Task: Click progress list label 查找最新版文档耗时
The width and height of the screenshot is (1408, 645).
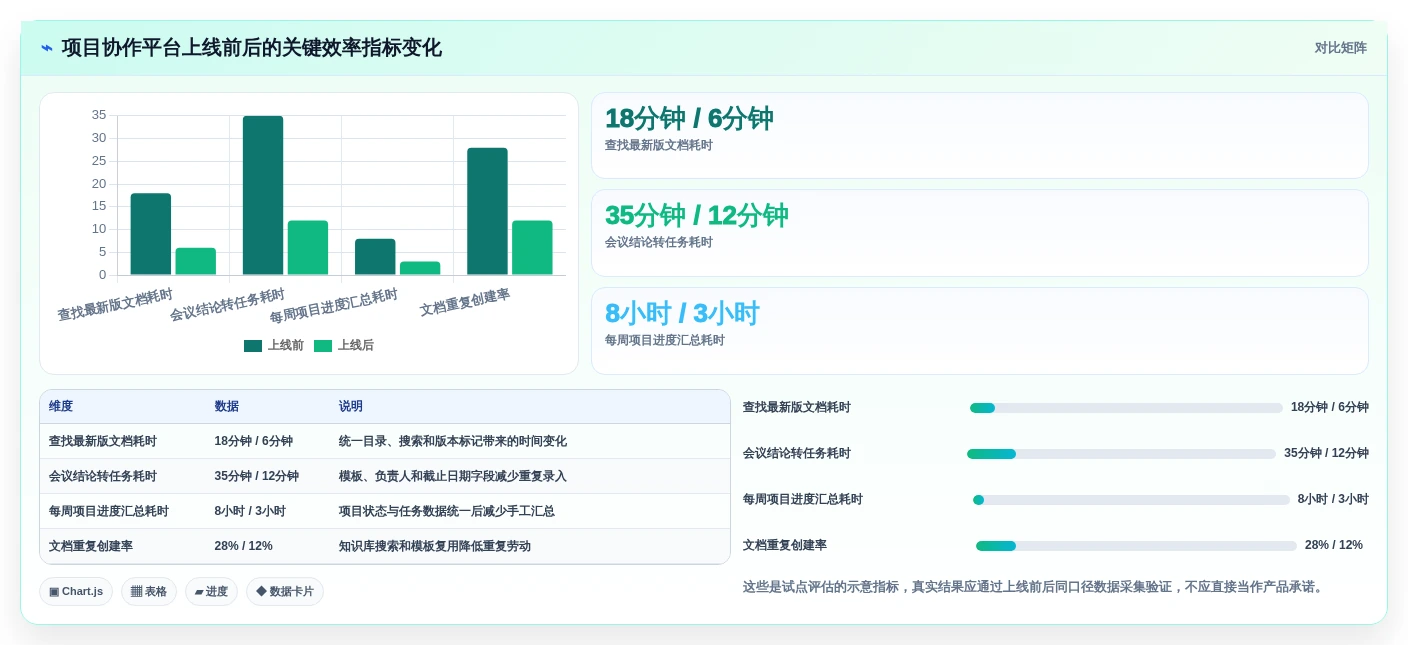Action: (797, 408)
